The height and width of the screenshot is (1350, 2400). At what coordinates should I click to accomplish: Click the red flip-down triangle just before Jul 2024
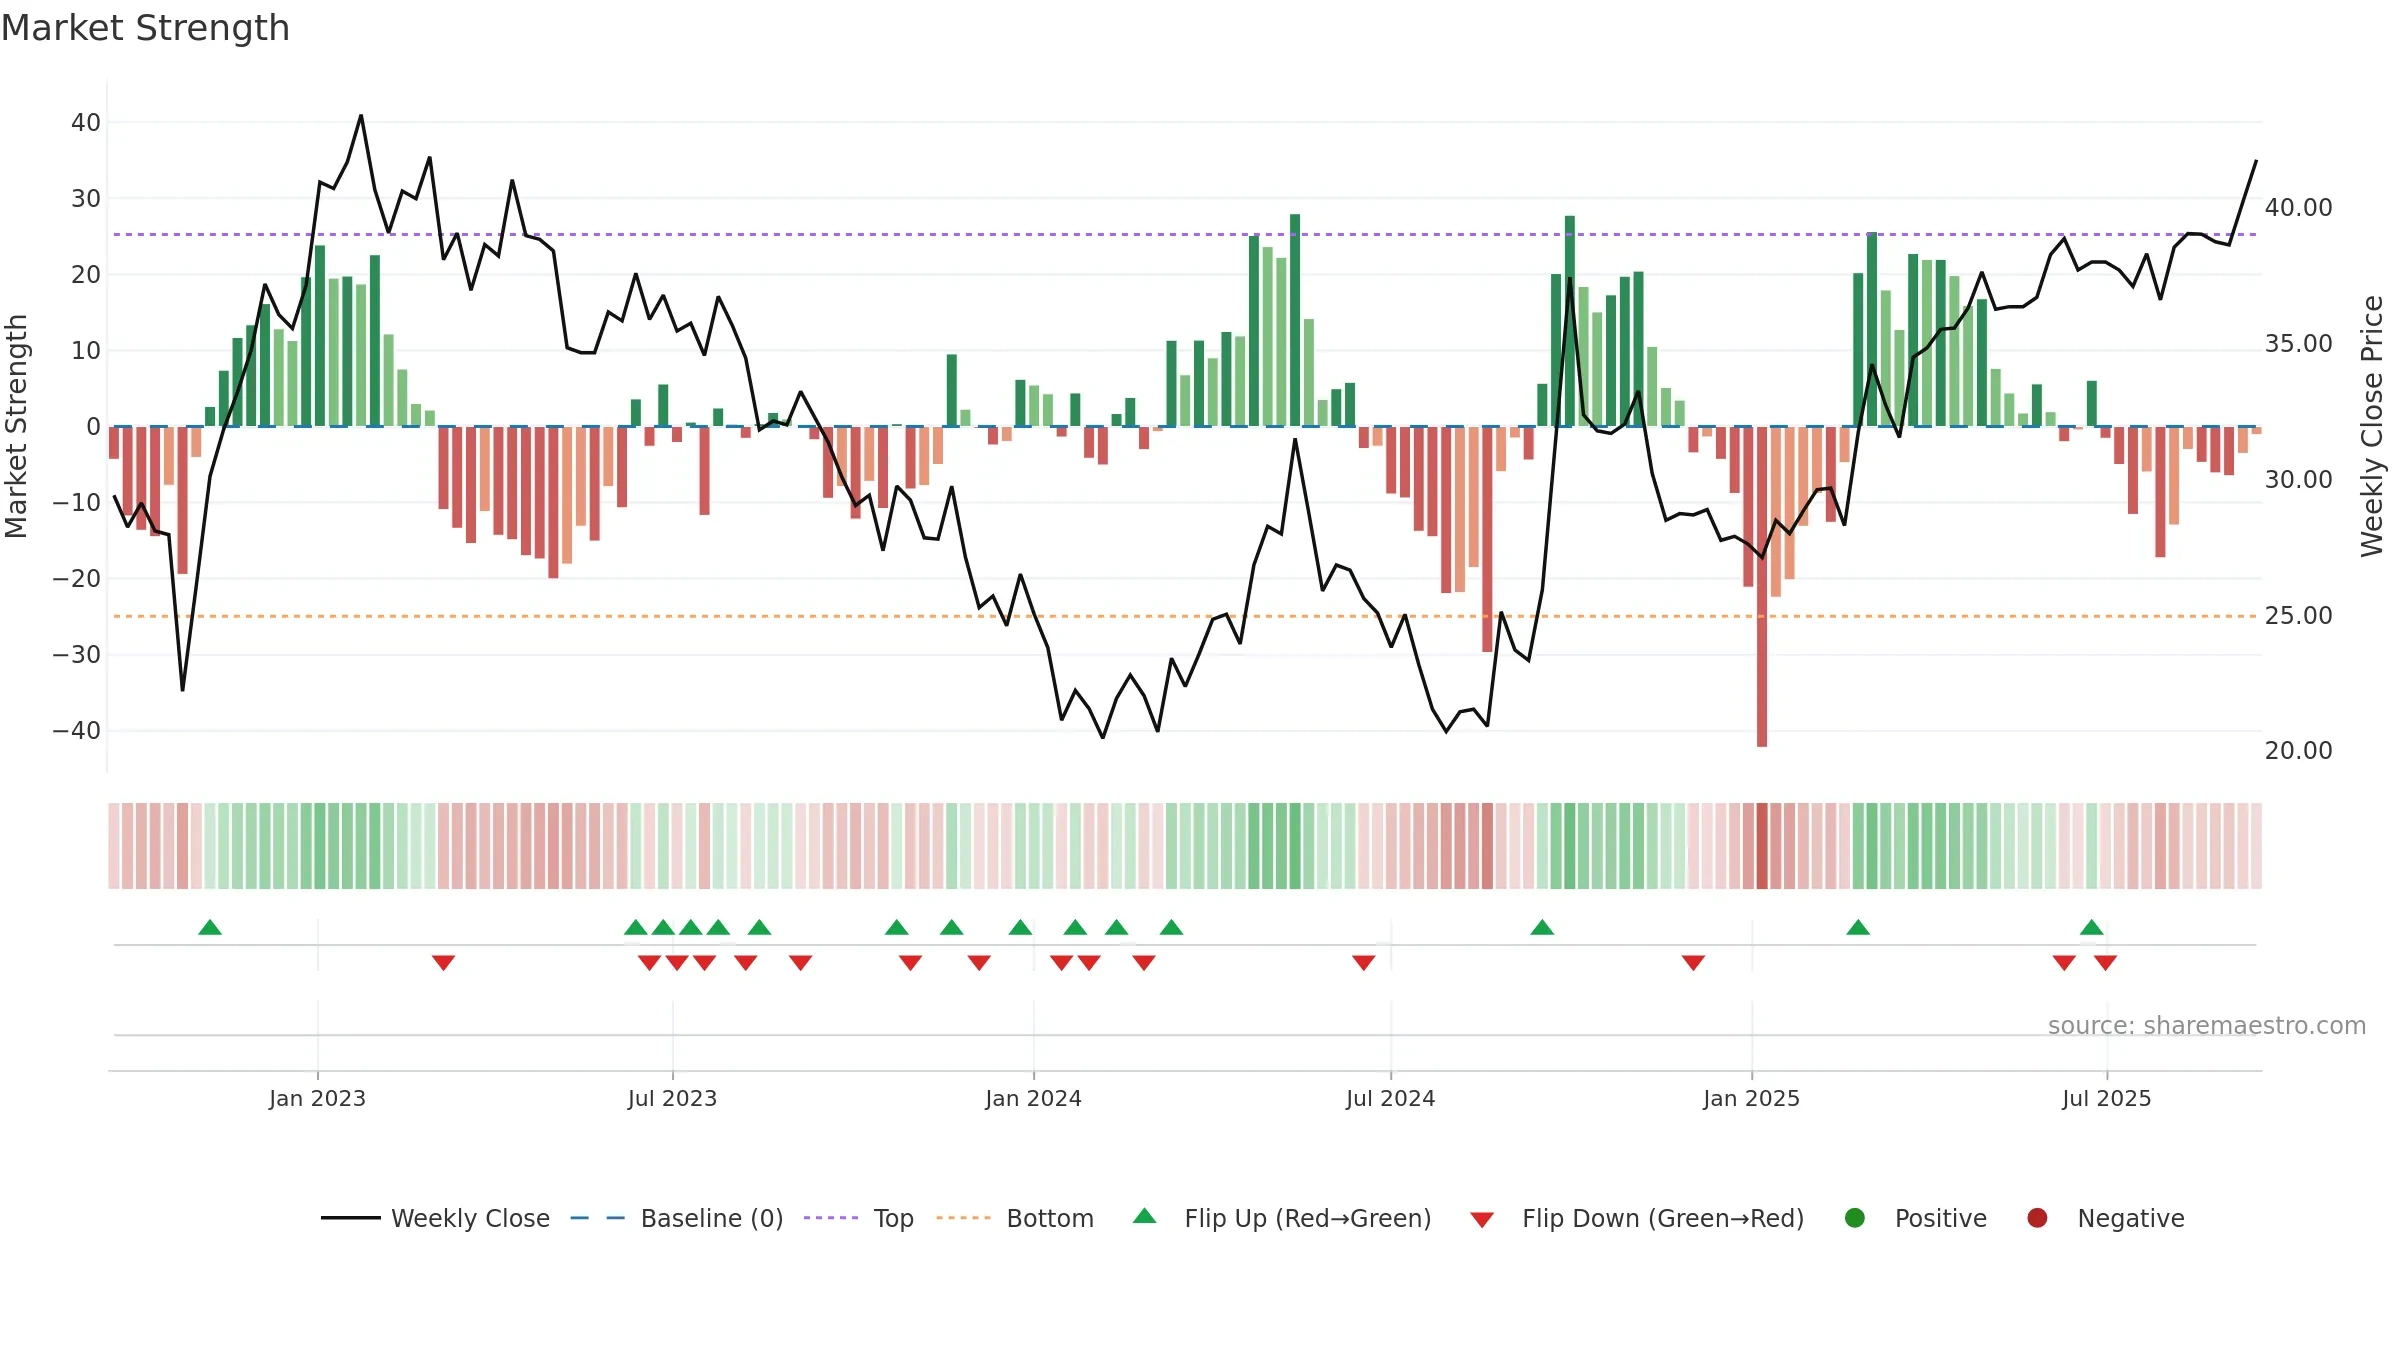click(x=1364, y=963)
